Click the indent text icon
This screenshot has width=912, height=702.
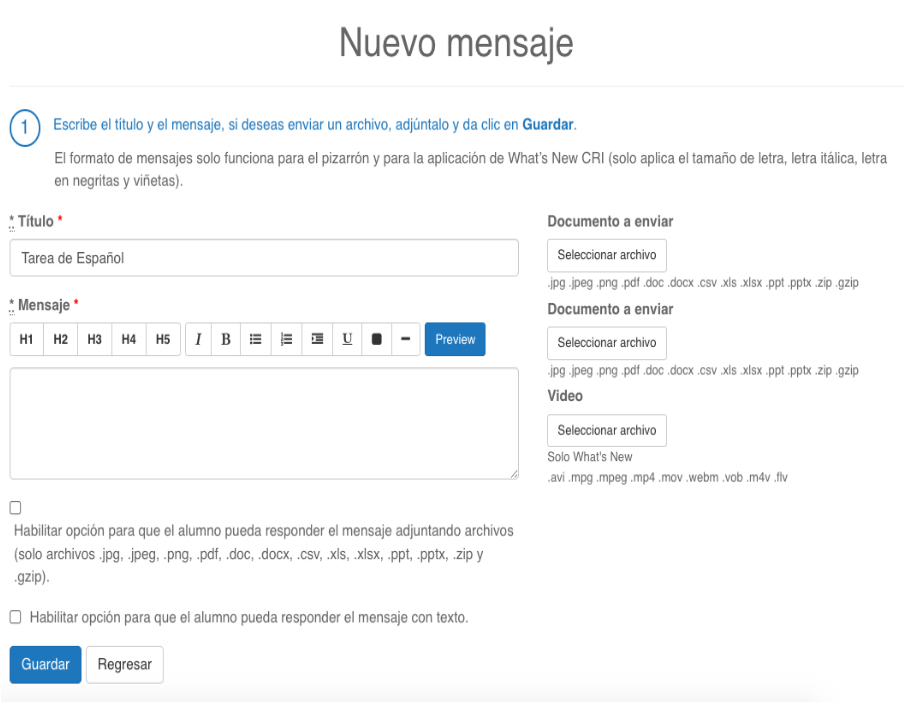click(317, 340)
